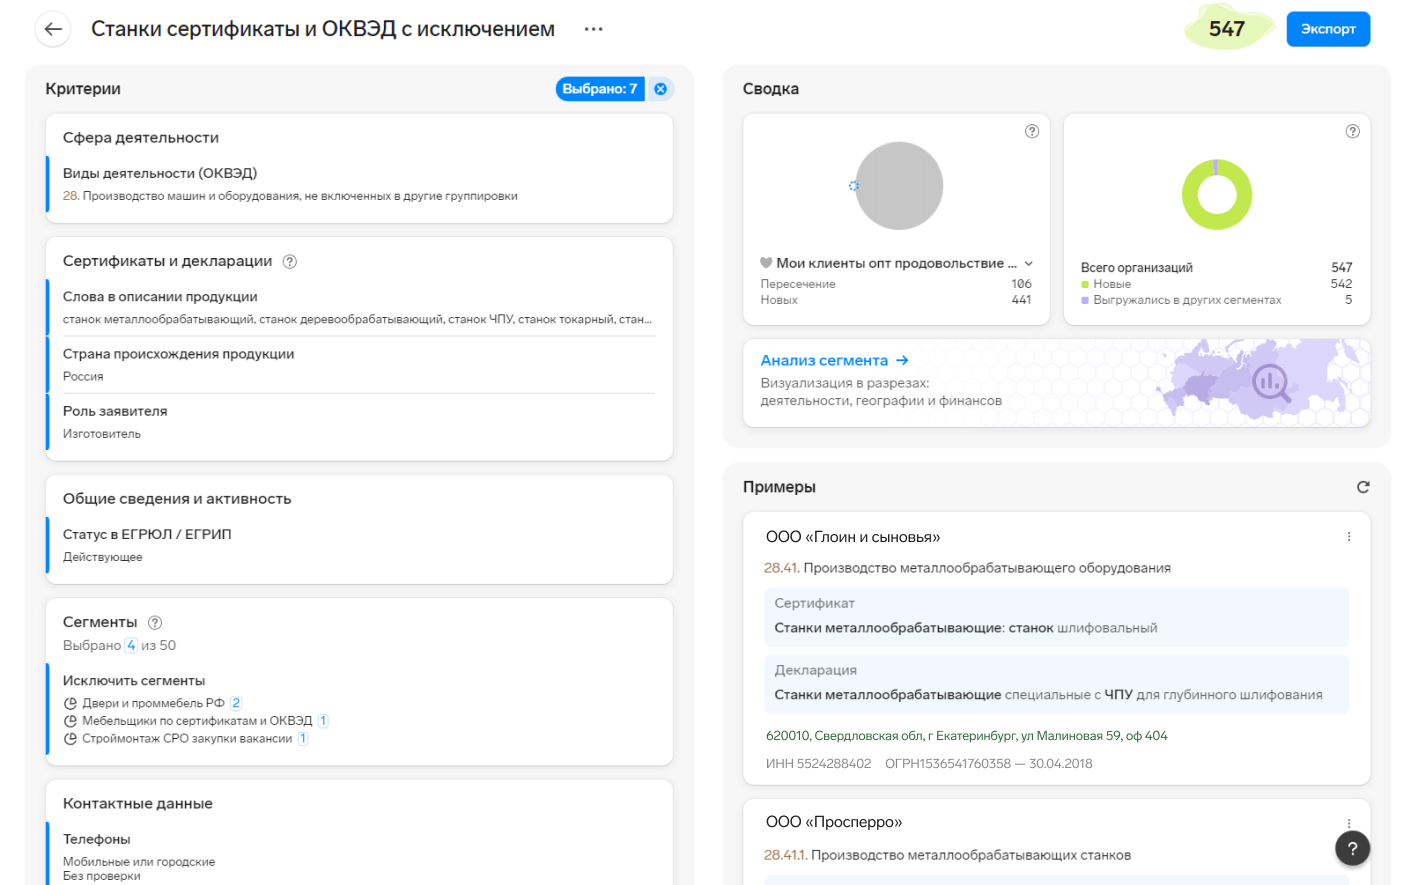Click the gray circle chart
The height and width of the screenshot is (885, 1418).
click(x=899, y=186)
